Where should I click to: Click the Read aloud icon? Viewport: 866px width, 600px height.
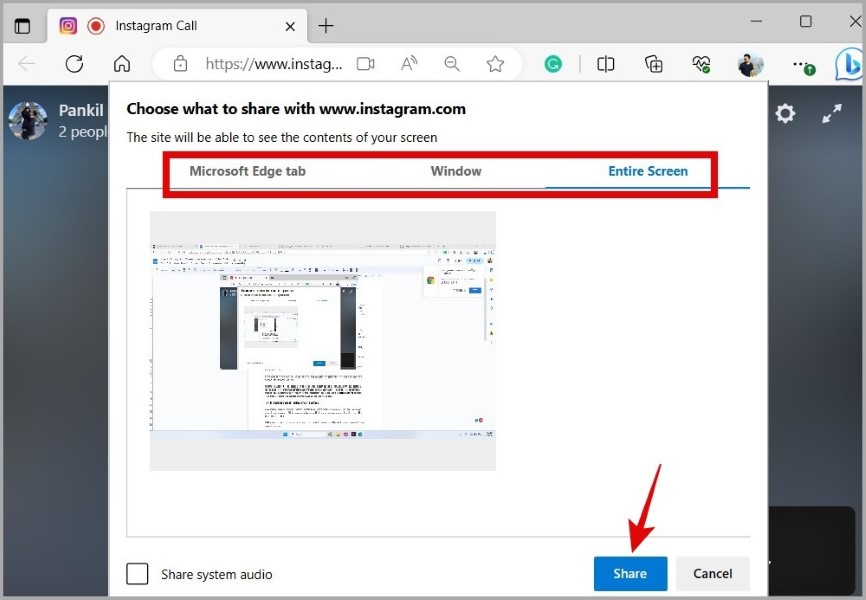409,64
